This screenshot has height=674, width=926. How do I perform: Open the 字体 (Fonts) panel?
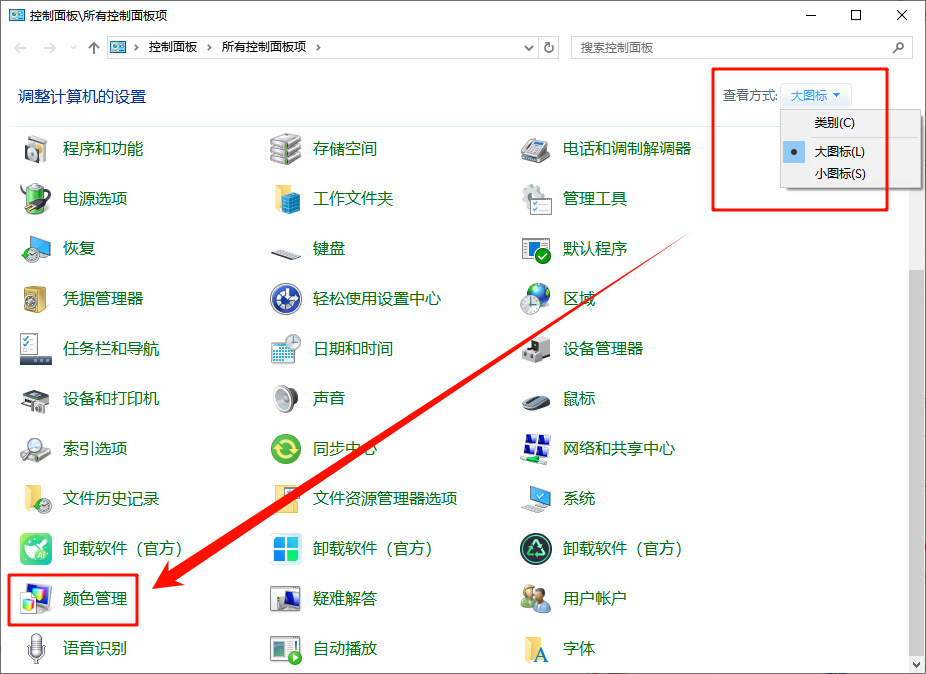coord(578,648)
